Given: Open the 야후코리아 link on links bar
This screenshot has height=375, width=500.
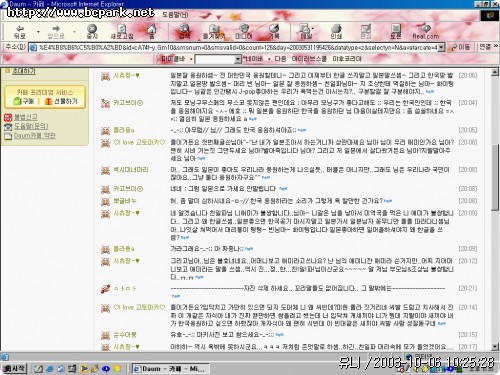Looking at the screenshot, I should click(347, 59).
